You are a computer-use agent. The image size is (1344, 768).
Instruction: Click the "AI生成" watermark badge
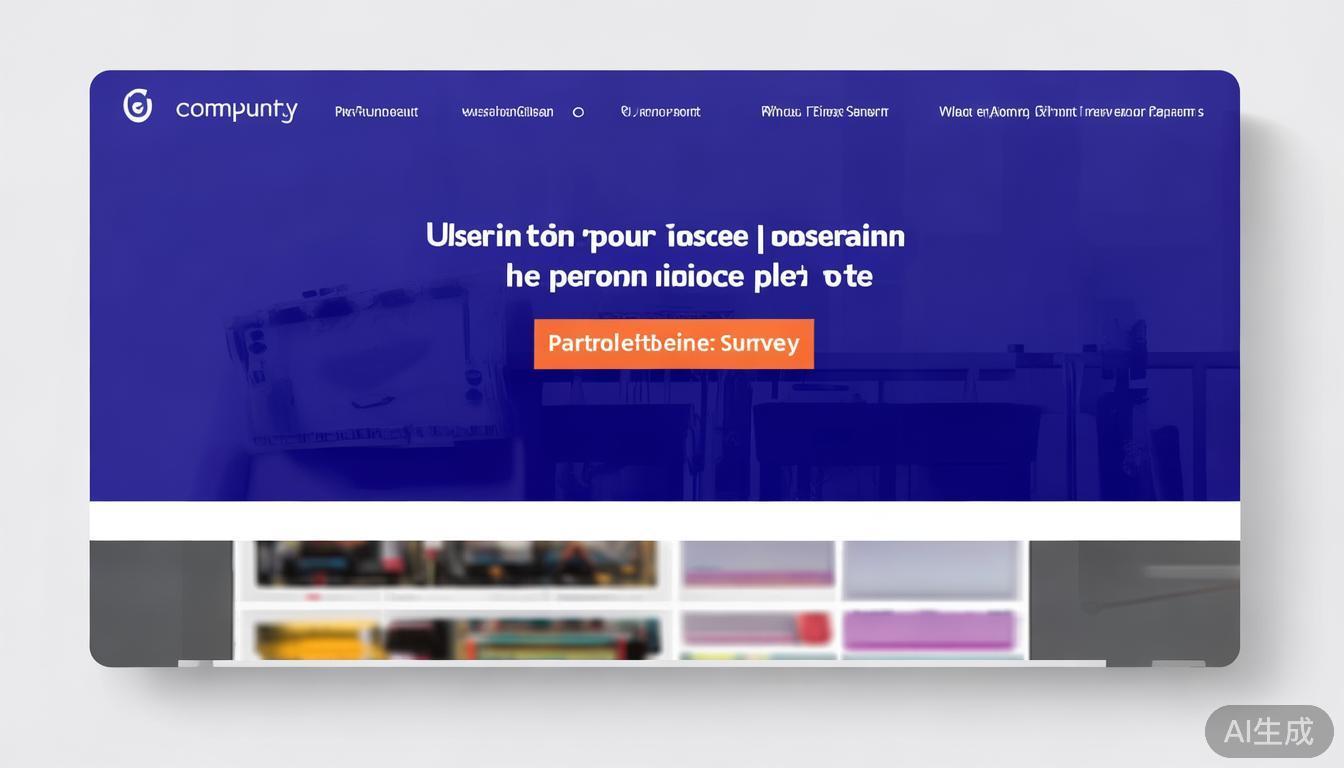tap(1268, 731)
